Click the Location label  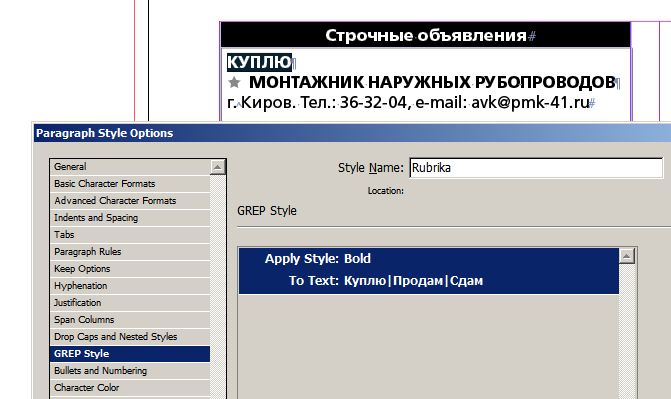point(386,191)
